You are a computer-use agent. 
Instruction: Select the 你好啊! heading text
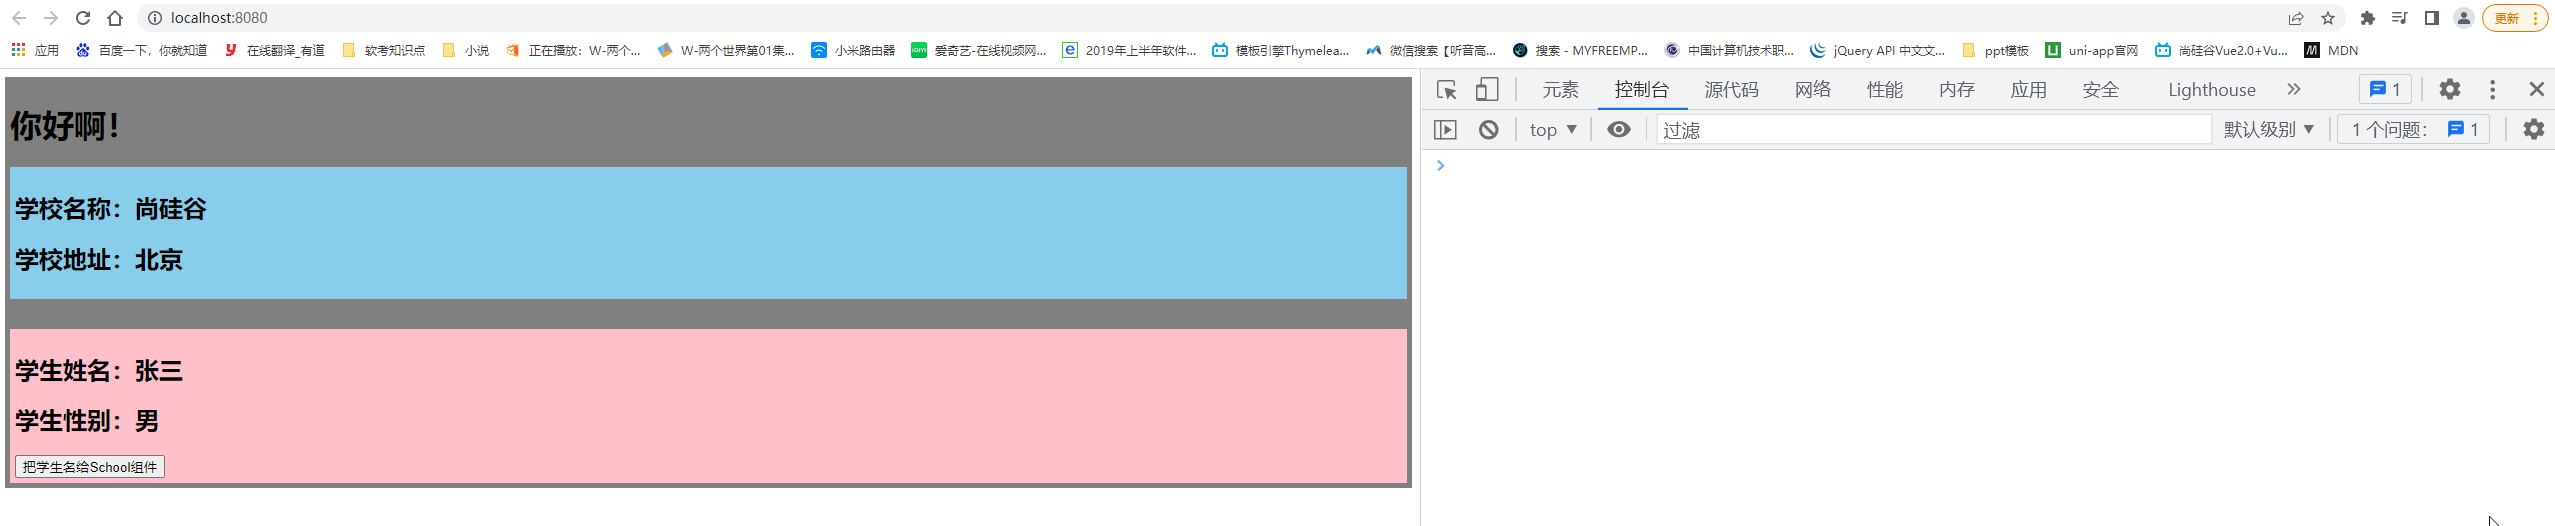click(x=65, y=126)
